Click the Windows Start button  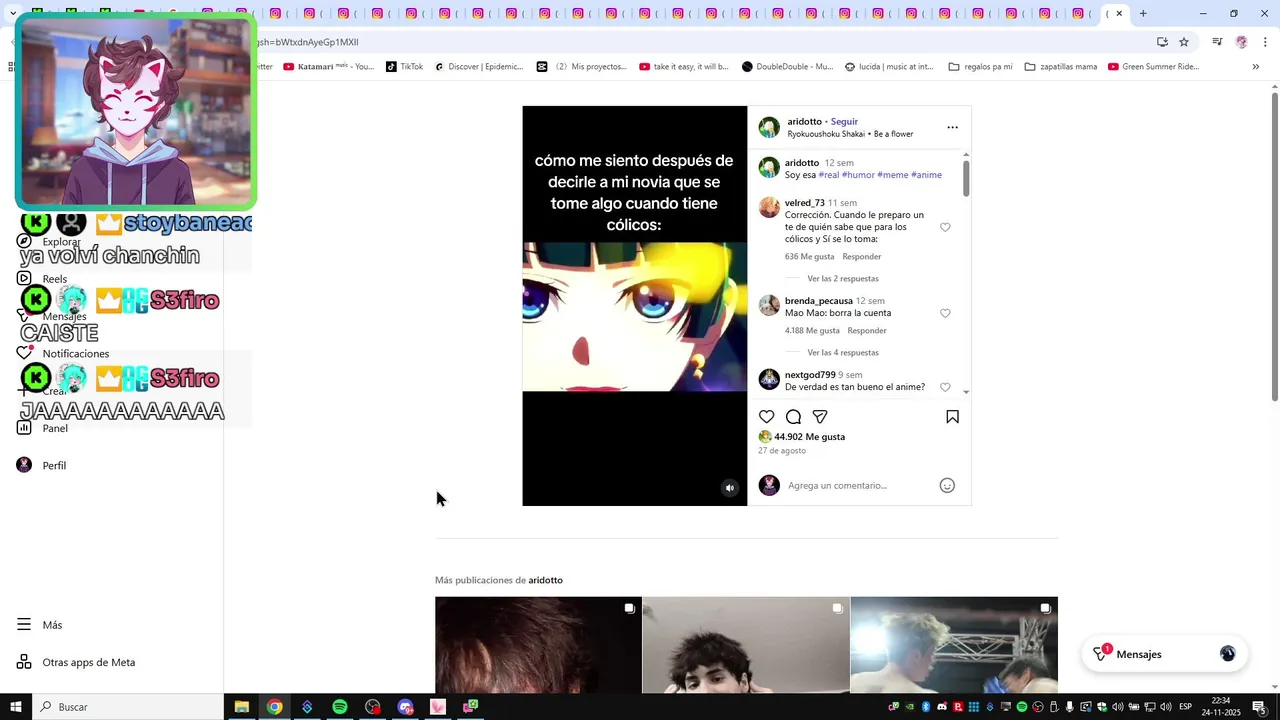(16, 707)
